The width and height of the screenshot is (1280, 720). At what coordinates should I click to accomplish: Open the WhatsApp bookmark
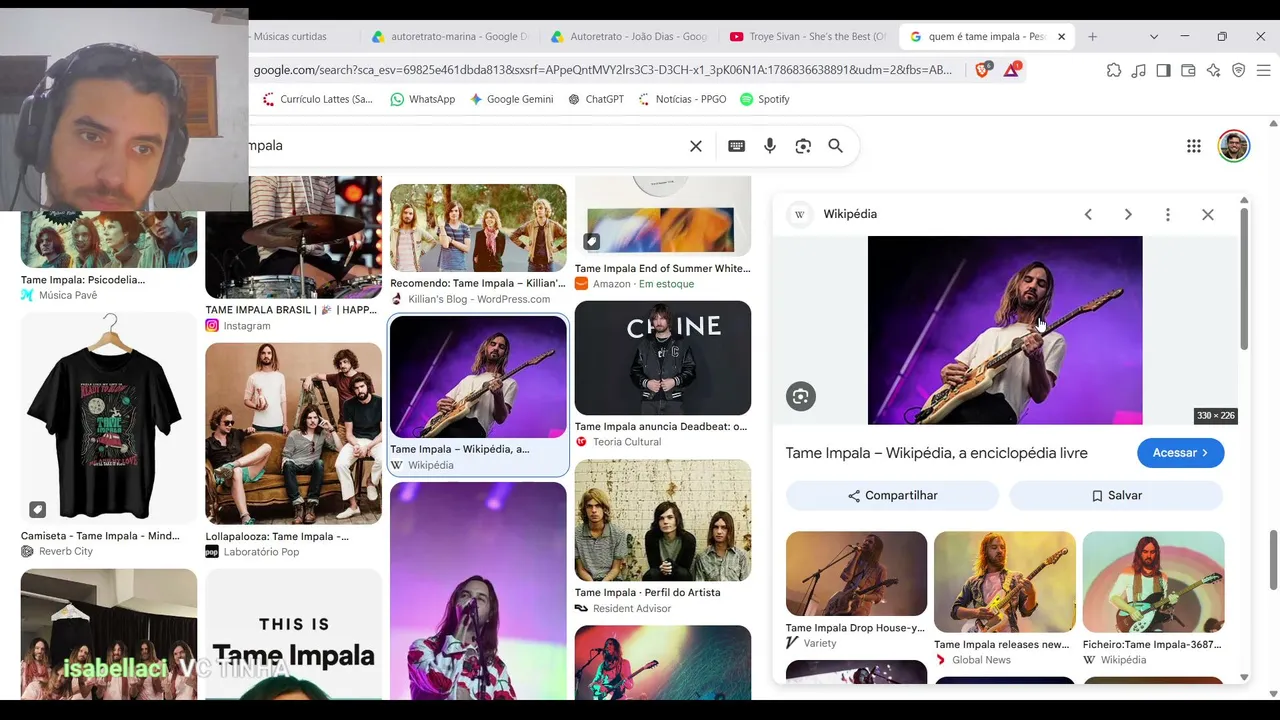pos(422,99)
